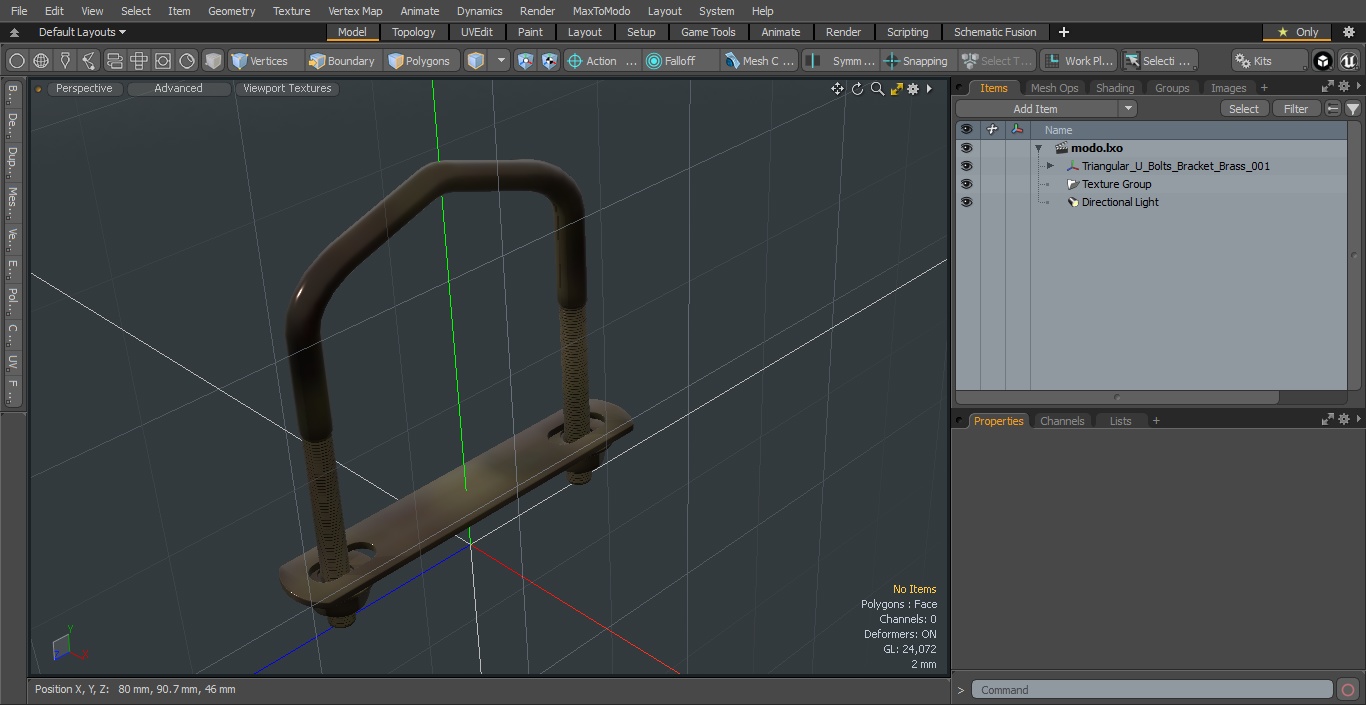1366x705 pixels.
Task: Open viewport settings gear icon
Action: click(x=913, y=89)
